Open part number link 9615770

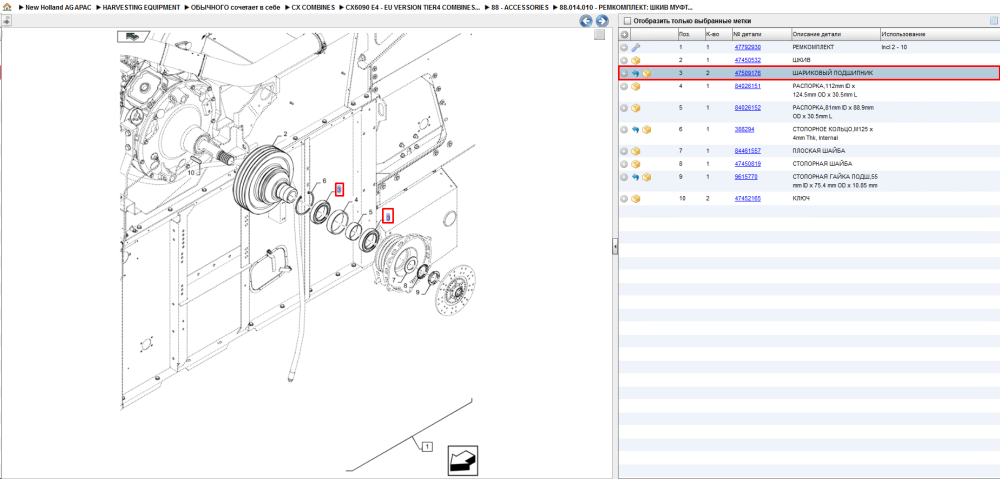pyautogui.click(x=746, y=176)
